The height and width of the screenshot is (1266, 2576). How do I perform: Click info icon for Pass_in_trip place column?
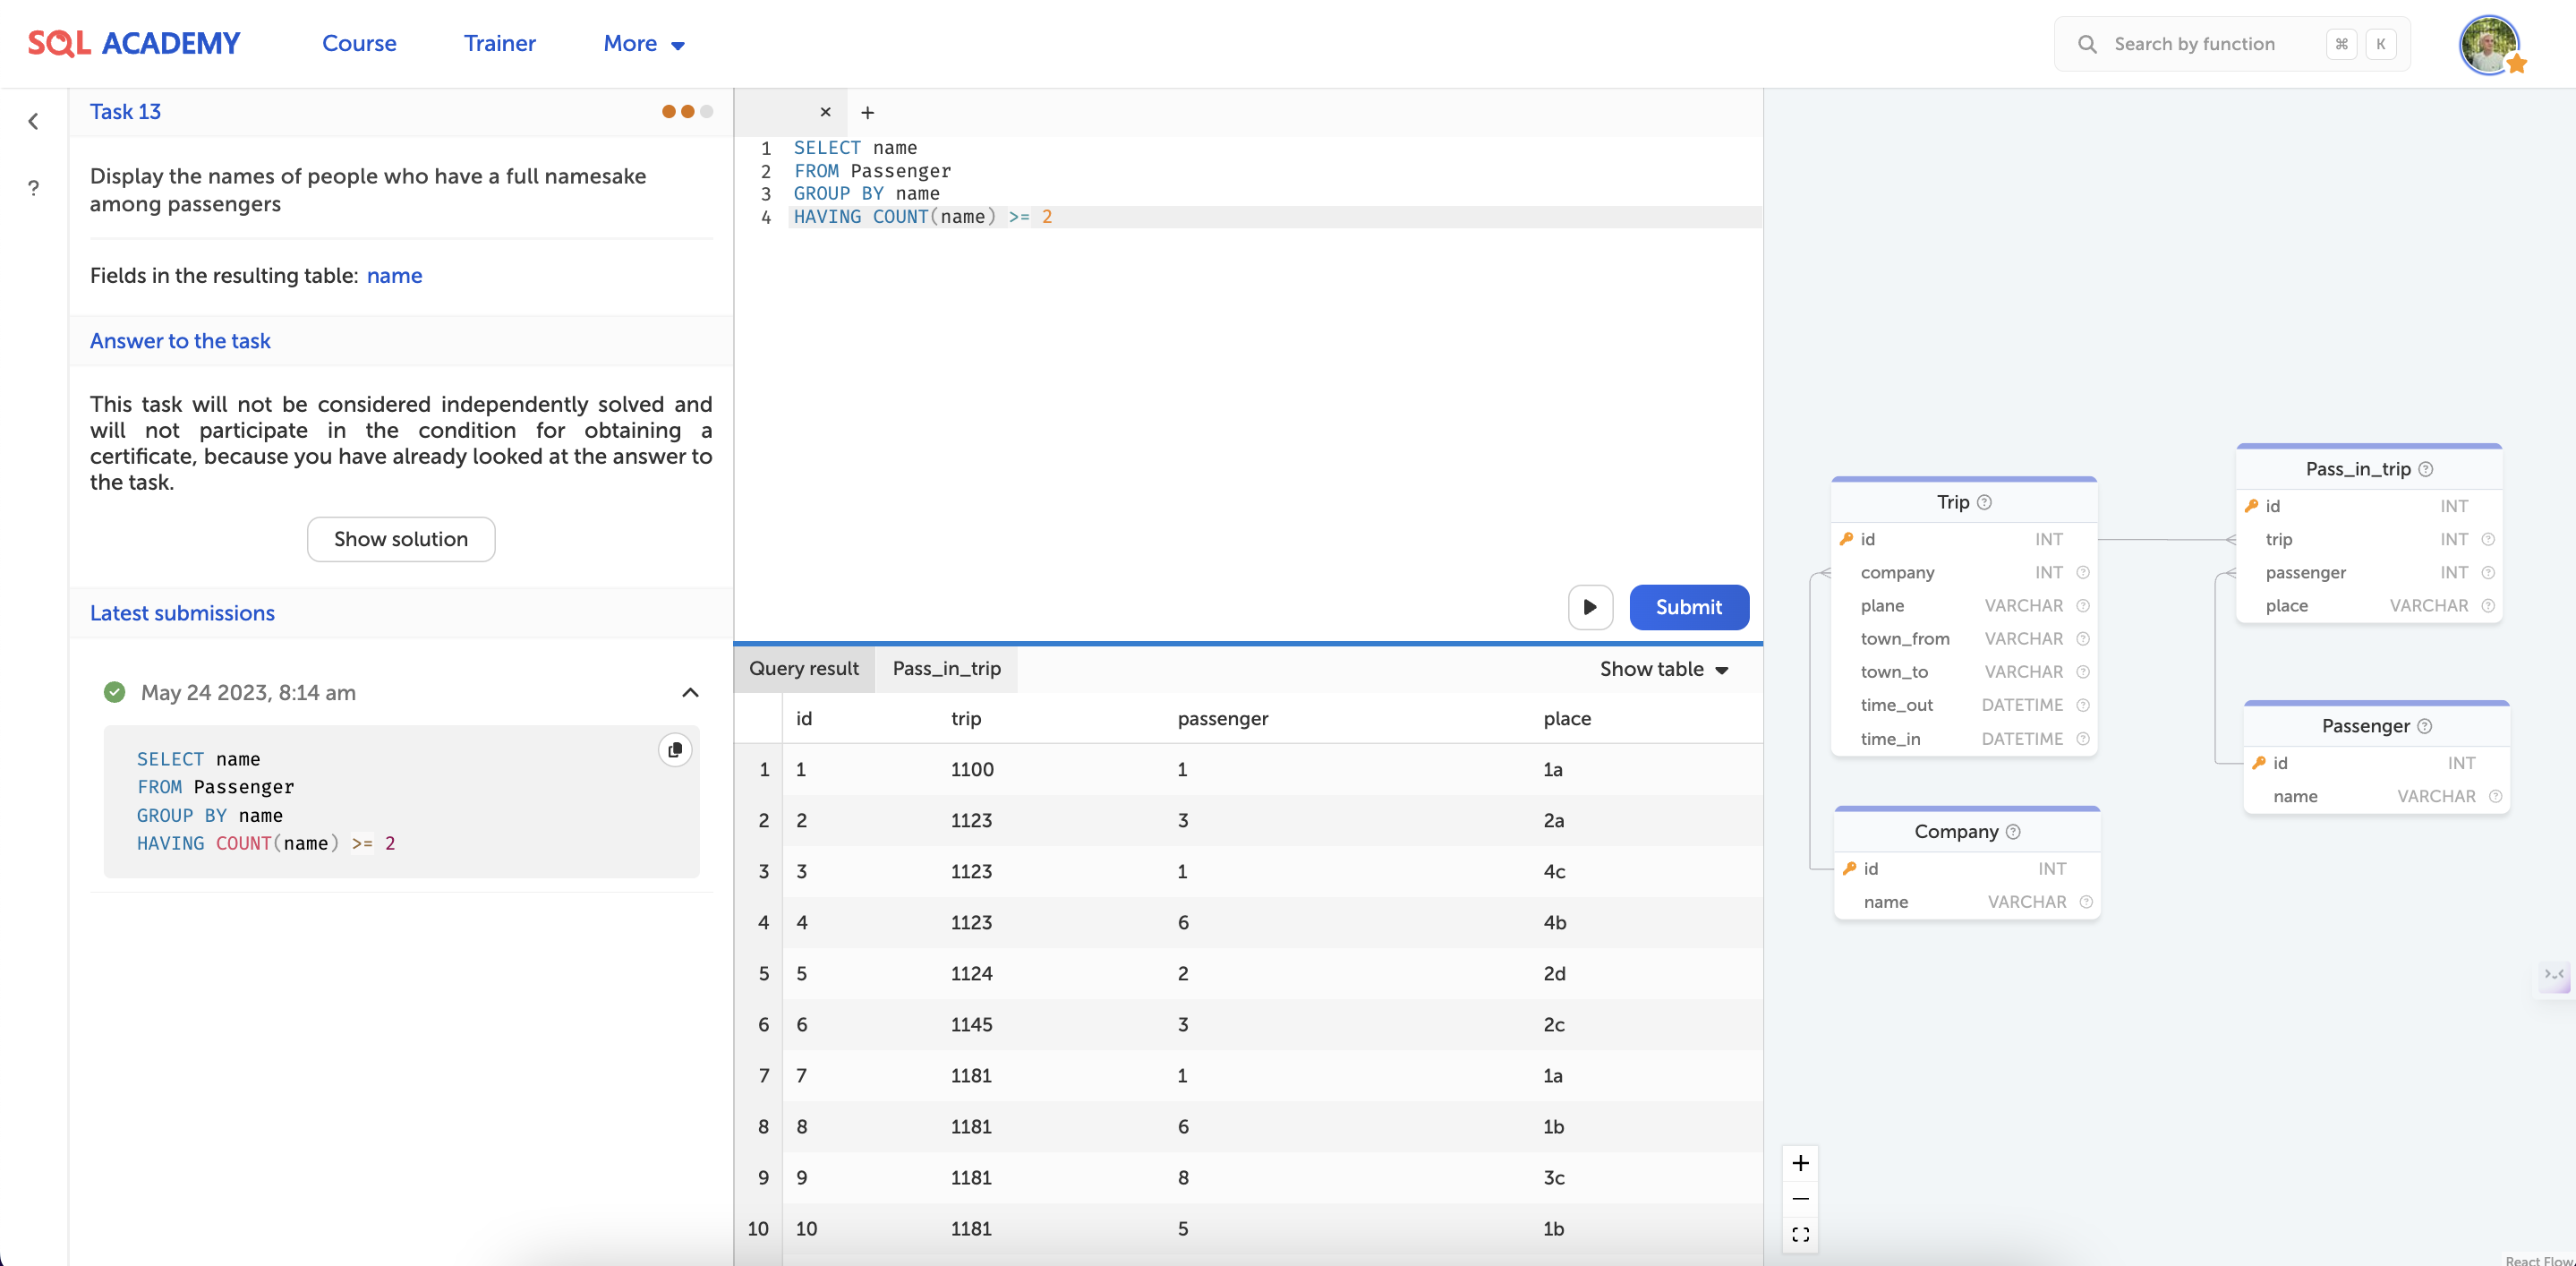(x=2488, y=606)
